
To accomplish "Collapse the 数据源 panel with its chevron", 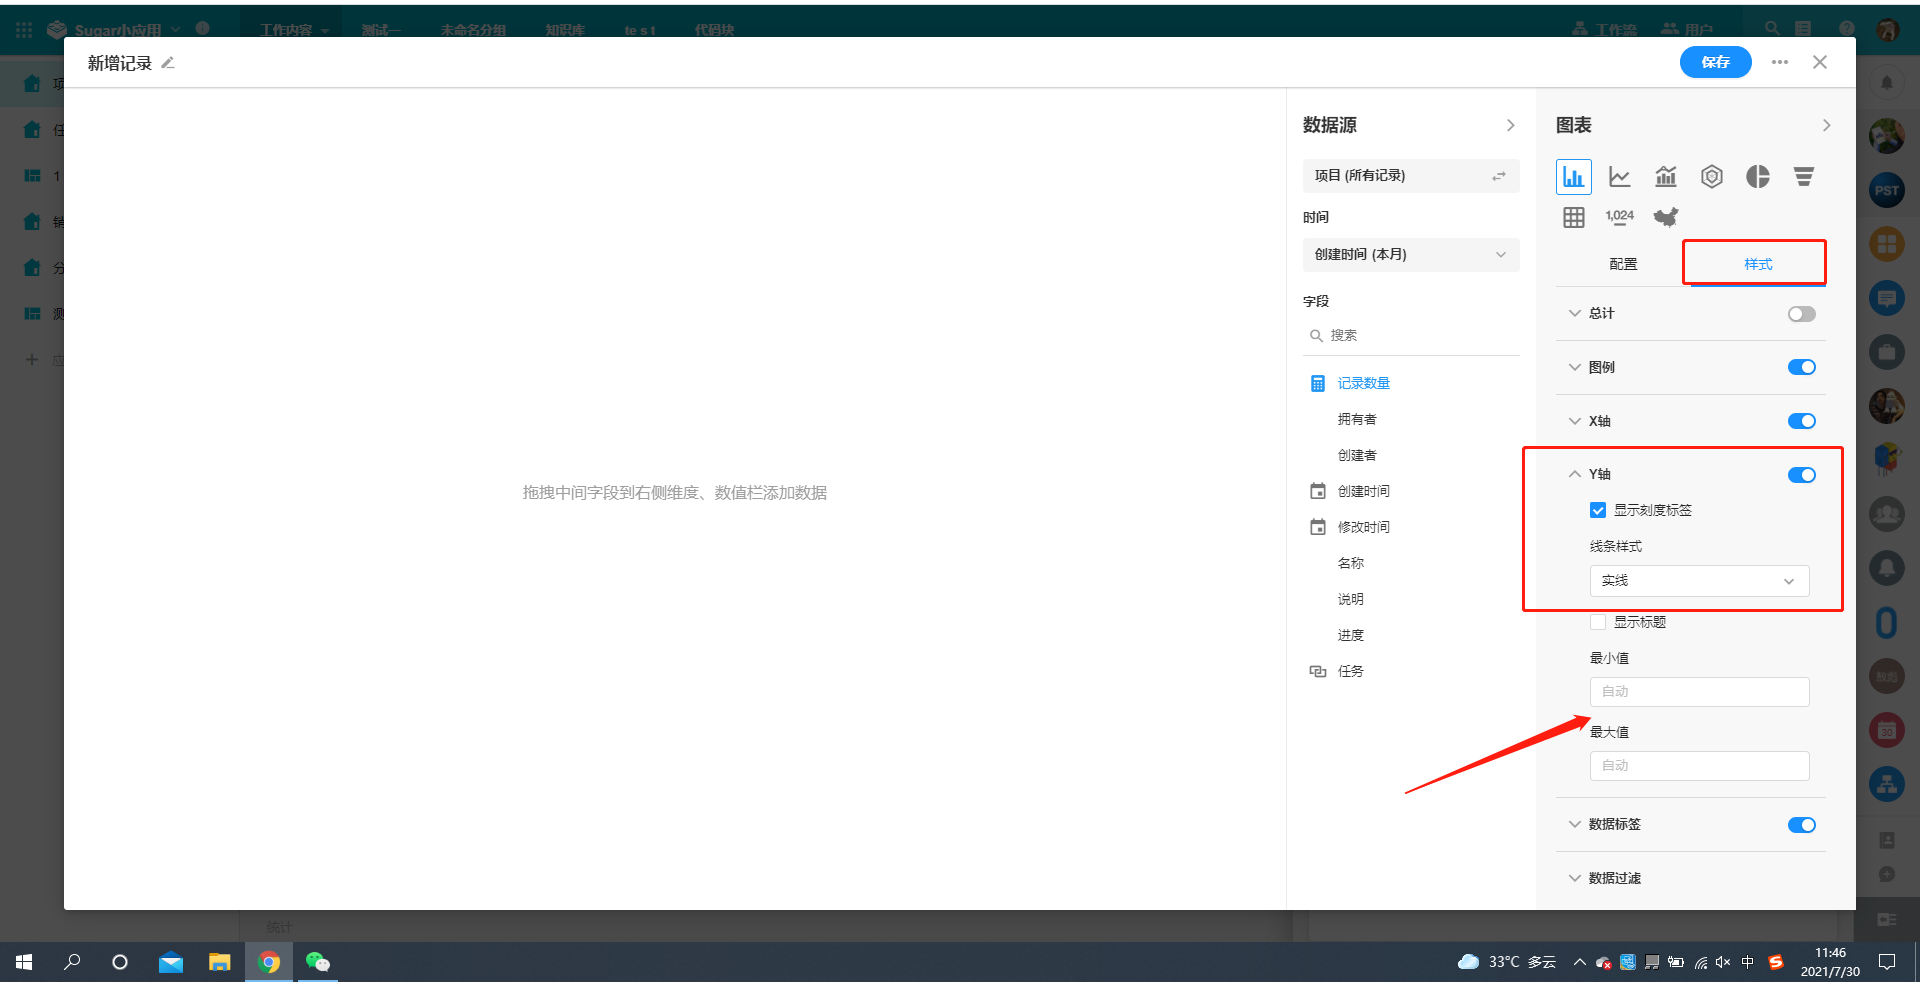I will click(x=1510, y=125).
